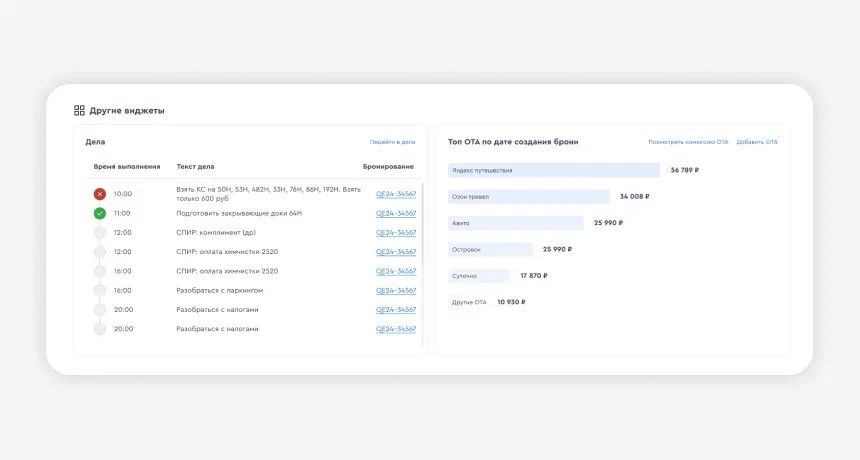Click the red cross status icon at 10:00
The height and width of the screenshot is (460, 860).
(x=99, y=194)
